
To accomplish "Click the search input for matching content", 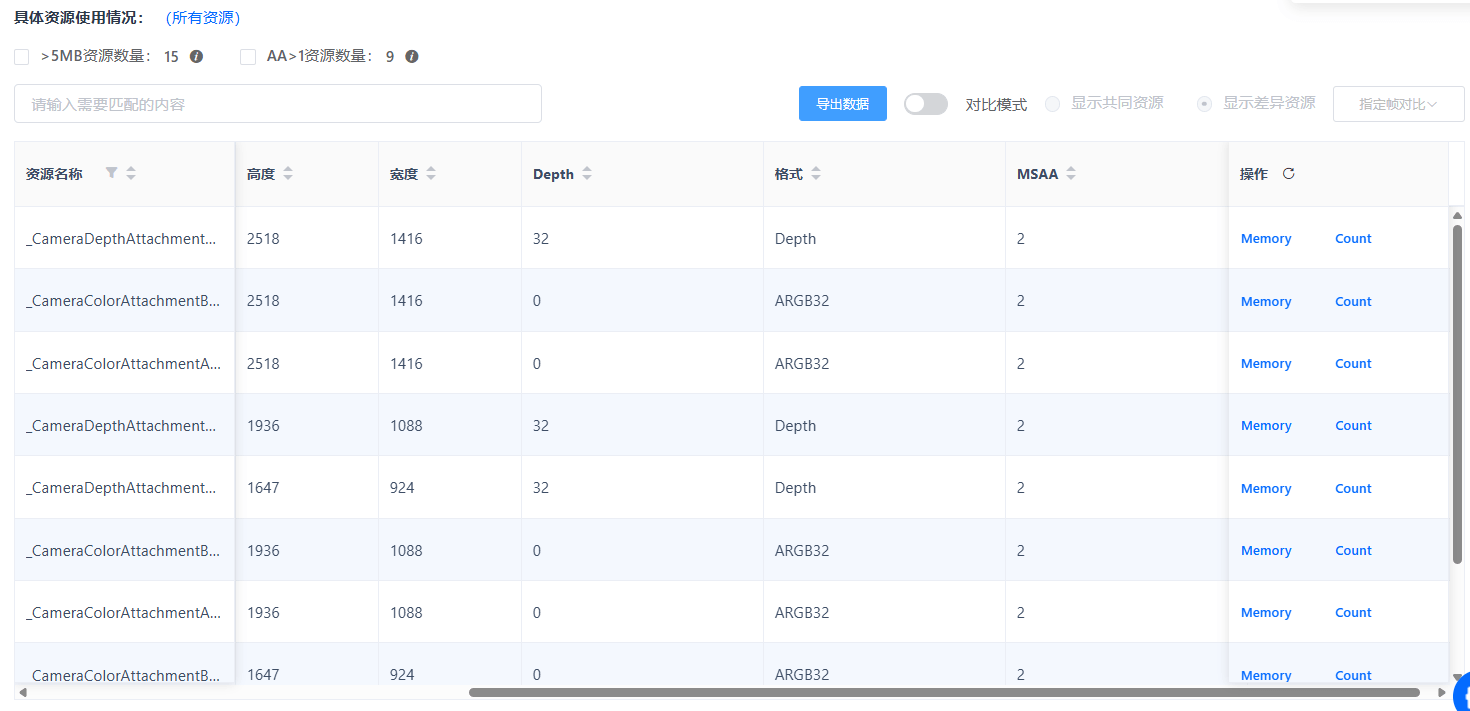I will pos(278,104).
